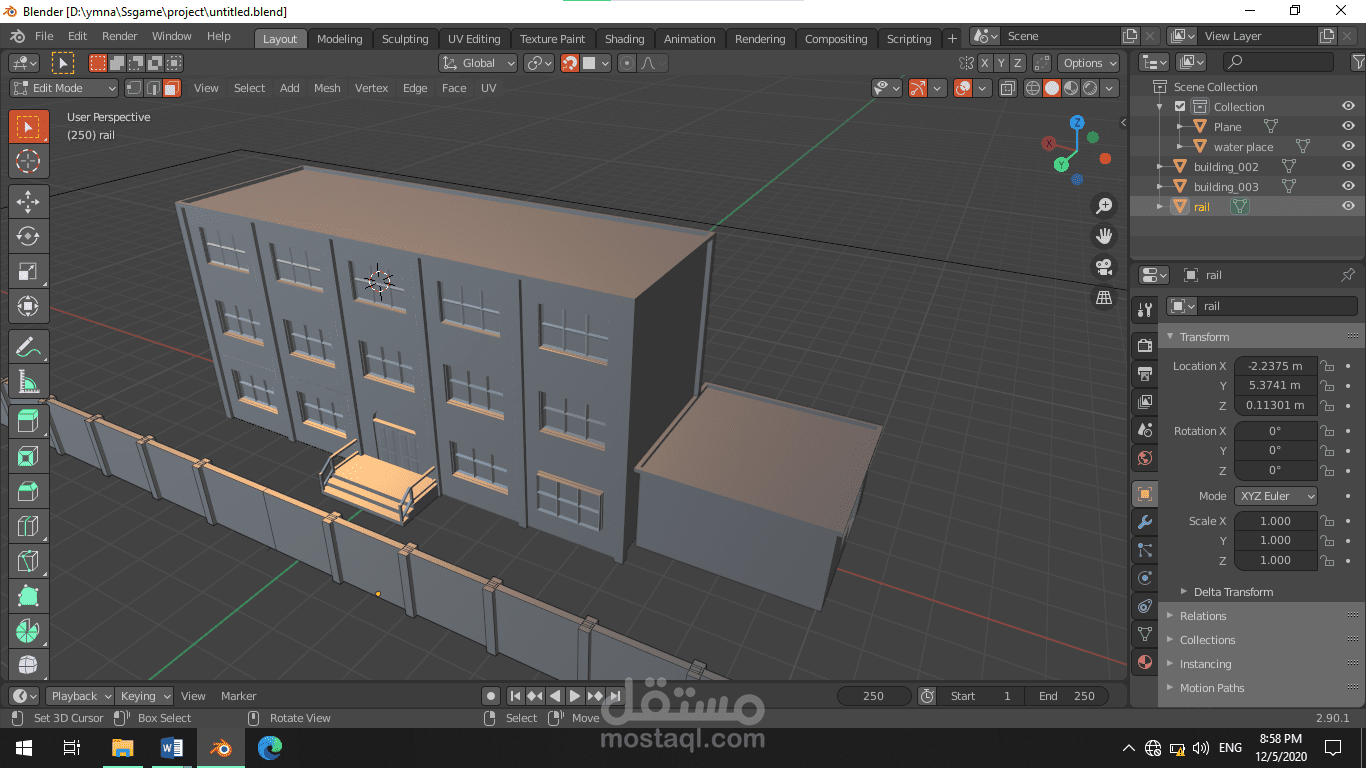Toggle visibility of building_002
Viewport: 1366px width, 768px height.
click(1348, 167)
